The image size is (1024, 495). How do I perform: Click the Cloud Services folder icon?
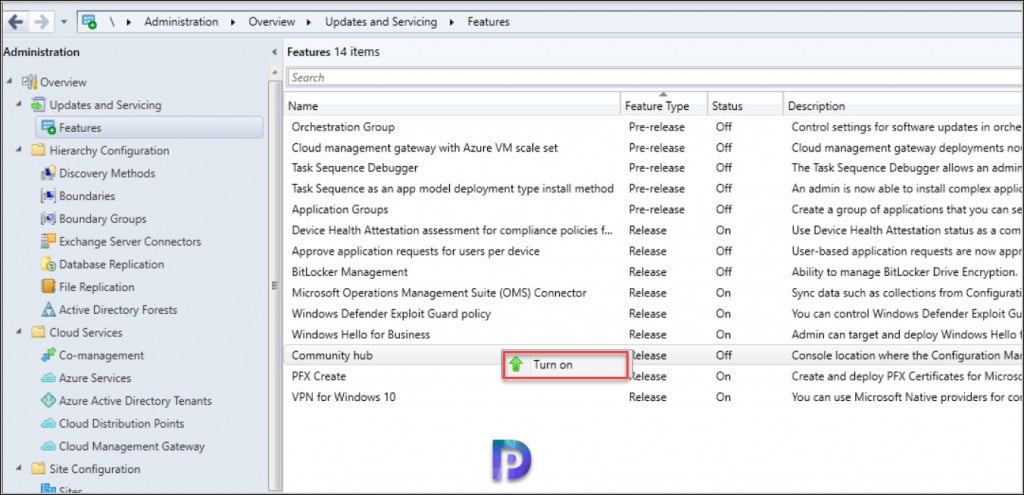click(39, 332)
